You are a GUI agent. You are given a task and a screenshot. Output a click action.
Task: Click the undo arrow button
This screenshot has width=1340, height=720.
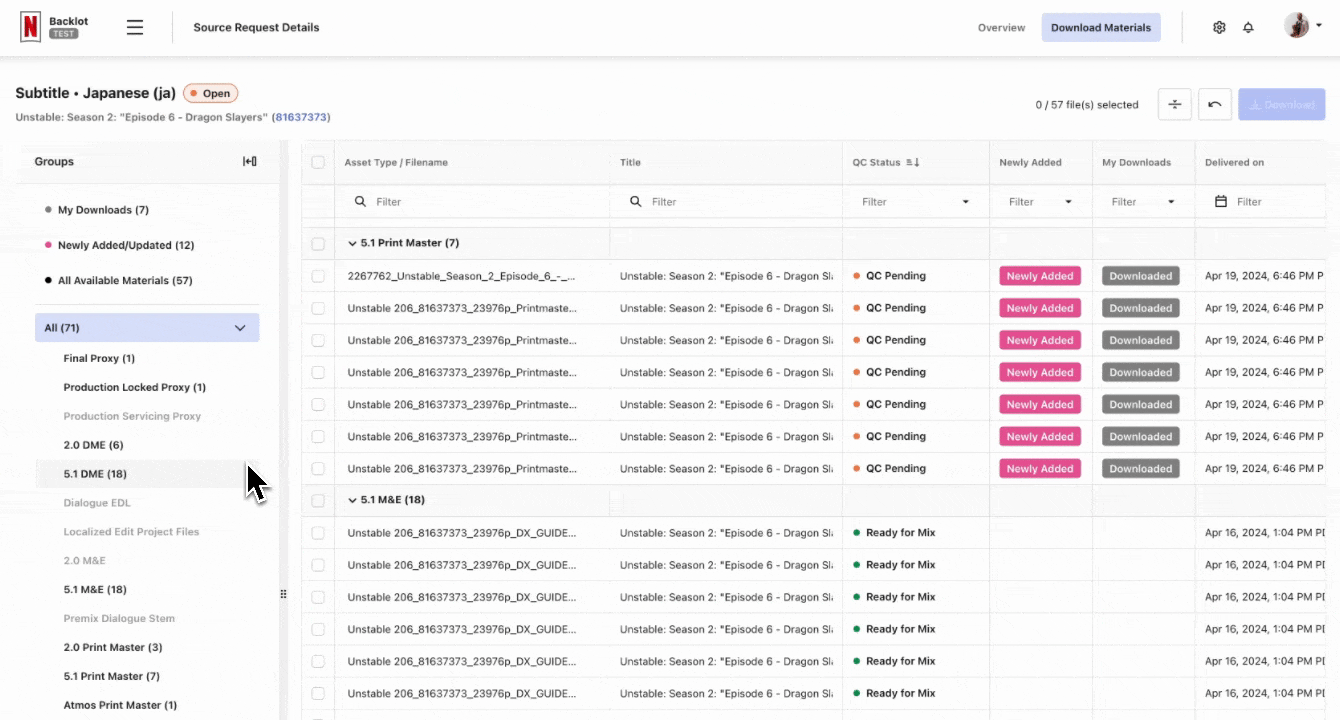tap(1215, 104)
